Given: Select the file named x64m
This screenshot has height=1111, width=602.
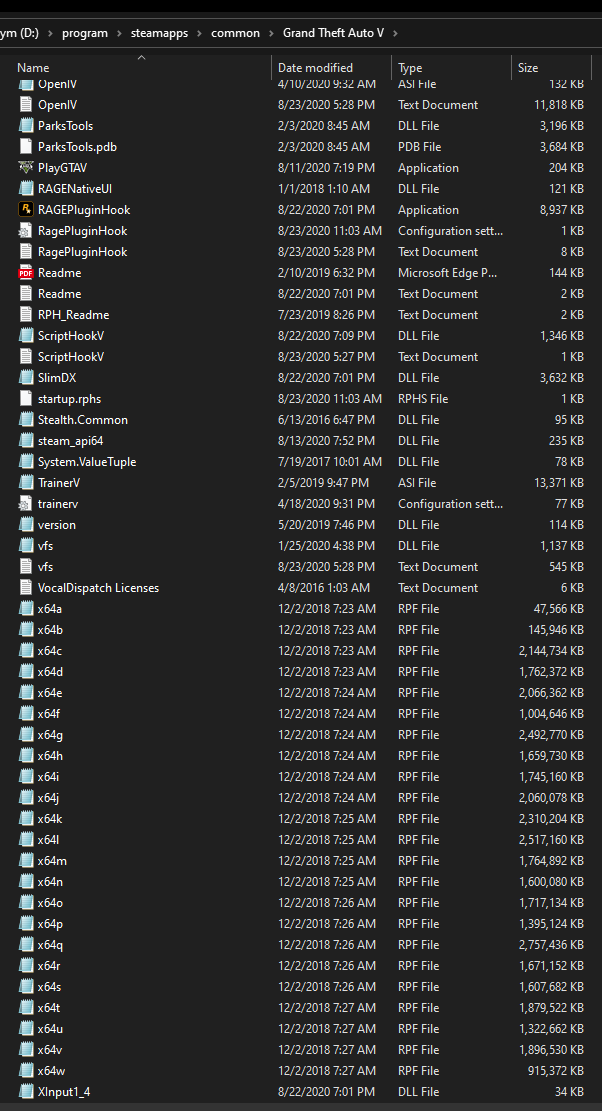Looking at the screenshot, I should 52,861.
